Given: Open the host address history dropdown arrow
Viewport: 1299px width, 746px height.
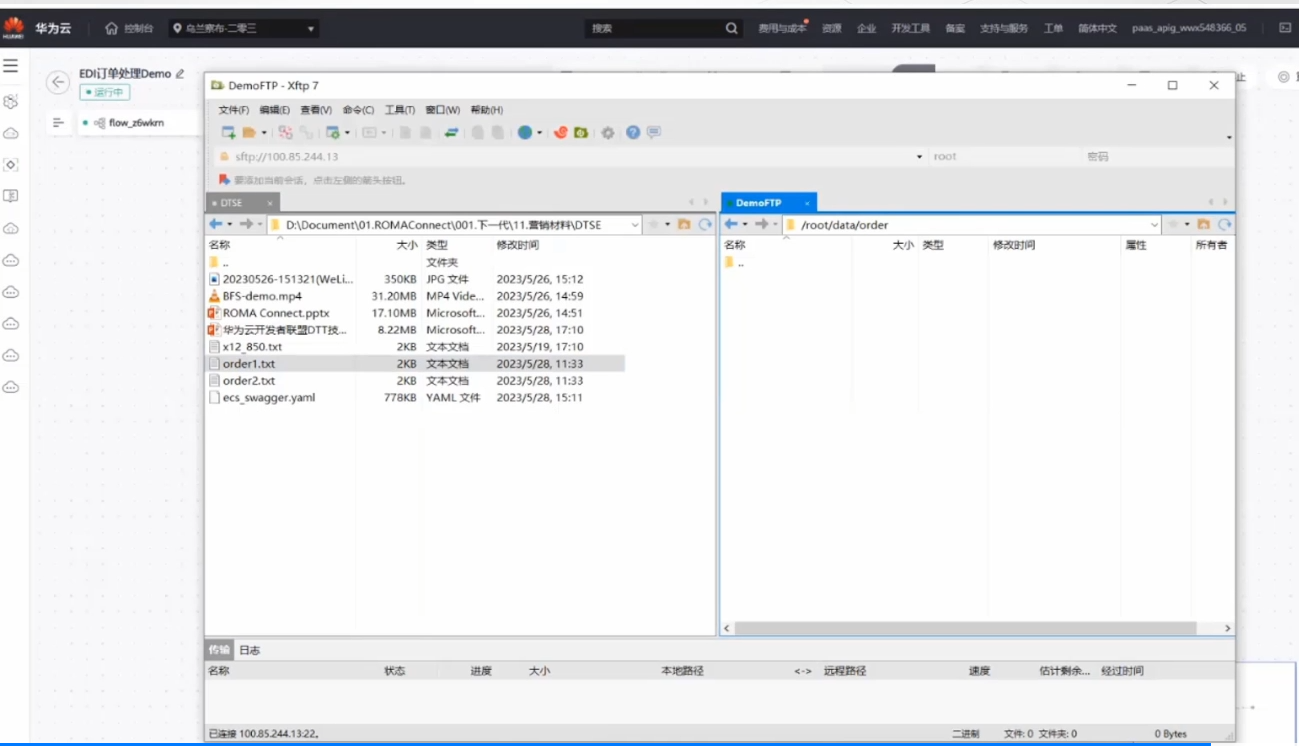Looking at the screenshot, I should tap(919, 157).
